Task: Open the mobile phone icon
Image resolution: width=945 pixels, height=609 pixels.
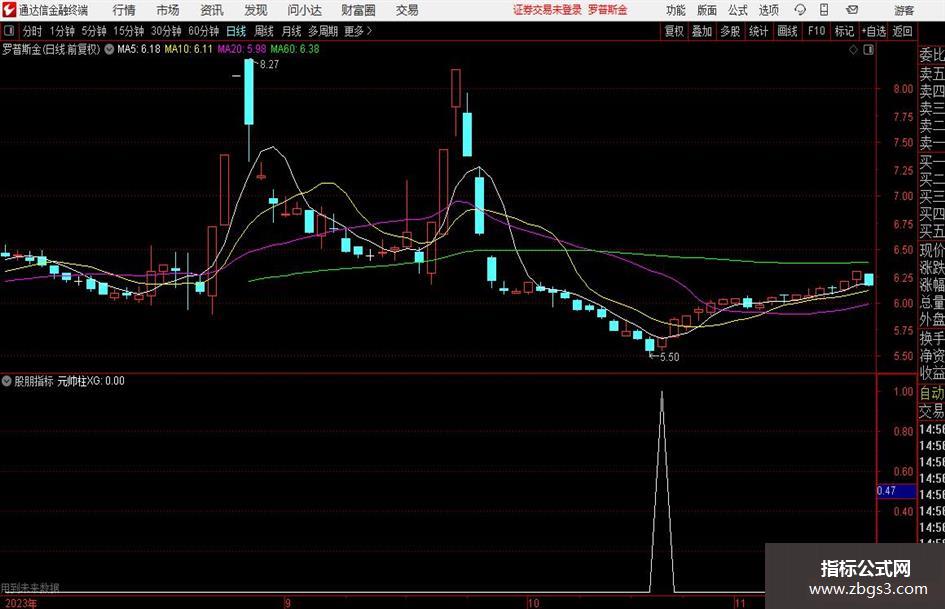Action: click(824, 10)
